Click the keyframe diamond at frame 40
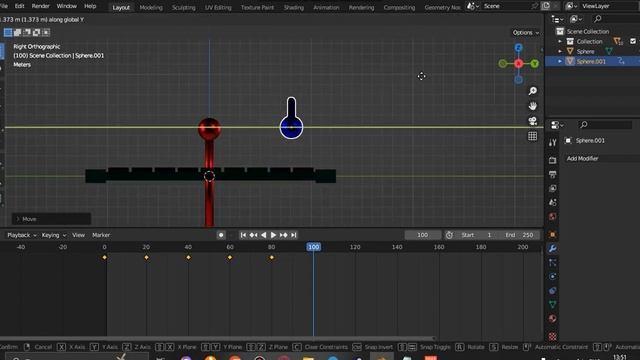 pos(188,258)
